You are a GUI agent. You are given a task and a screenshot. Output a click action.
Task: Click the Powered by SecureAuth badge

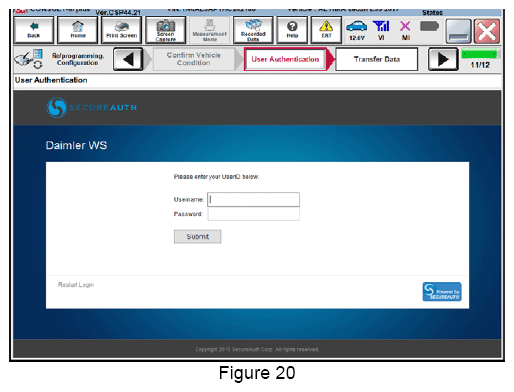pos(442,292)
